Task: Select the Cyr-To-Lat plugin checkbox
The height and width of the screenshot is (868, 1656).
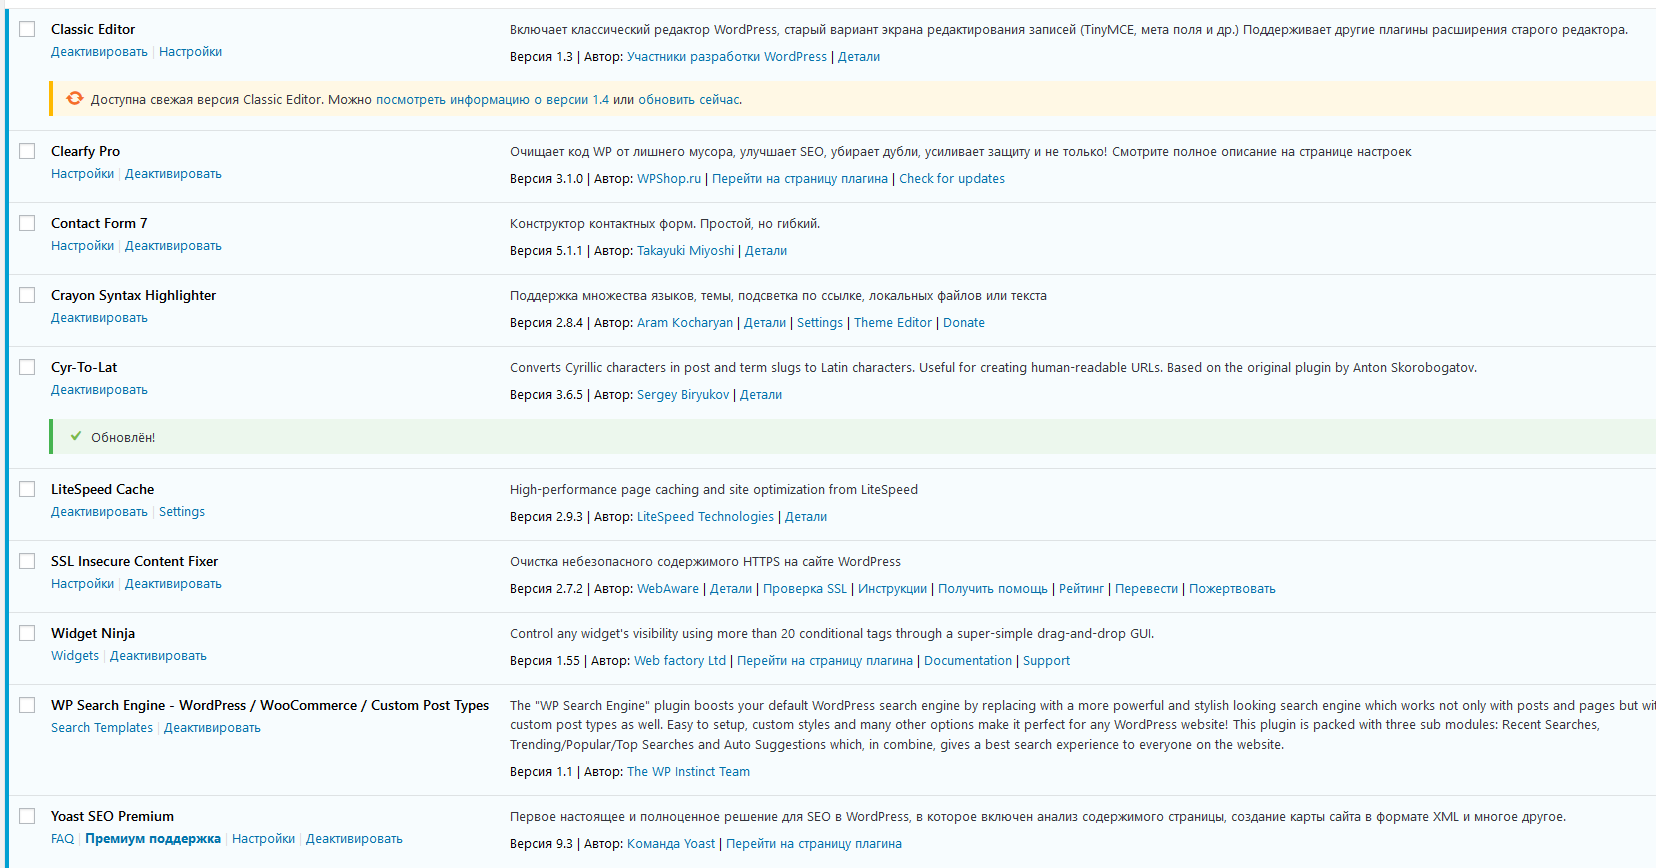Action: [x=27, y=367]
